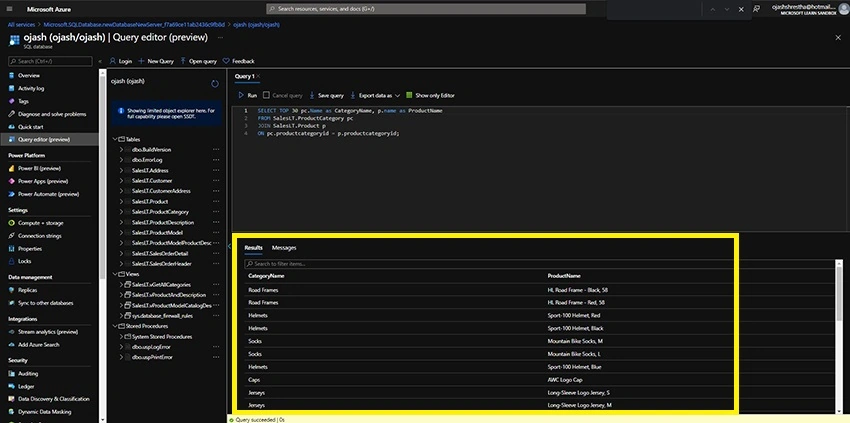Follow the All services breadcrumb link
Viewport: 850px width, 423px height.
pyautogui.click(x=21, y=24)
